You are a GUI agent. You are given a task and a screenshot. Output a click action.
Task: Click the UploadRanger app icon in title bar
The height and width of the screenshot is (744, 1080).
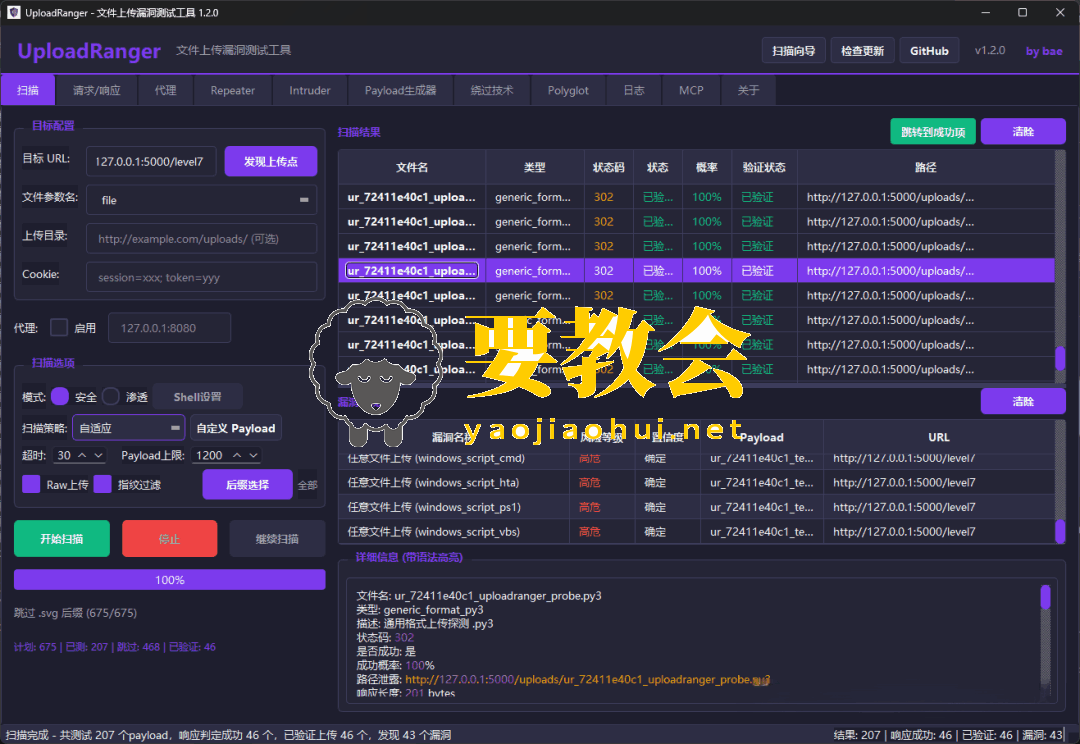point(13,12)
